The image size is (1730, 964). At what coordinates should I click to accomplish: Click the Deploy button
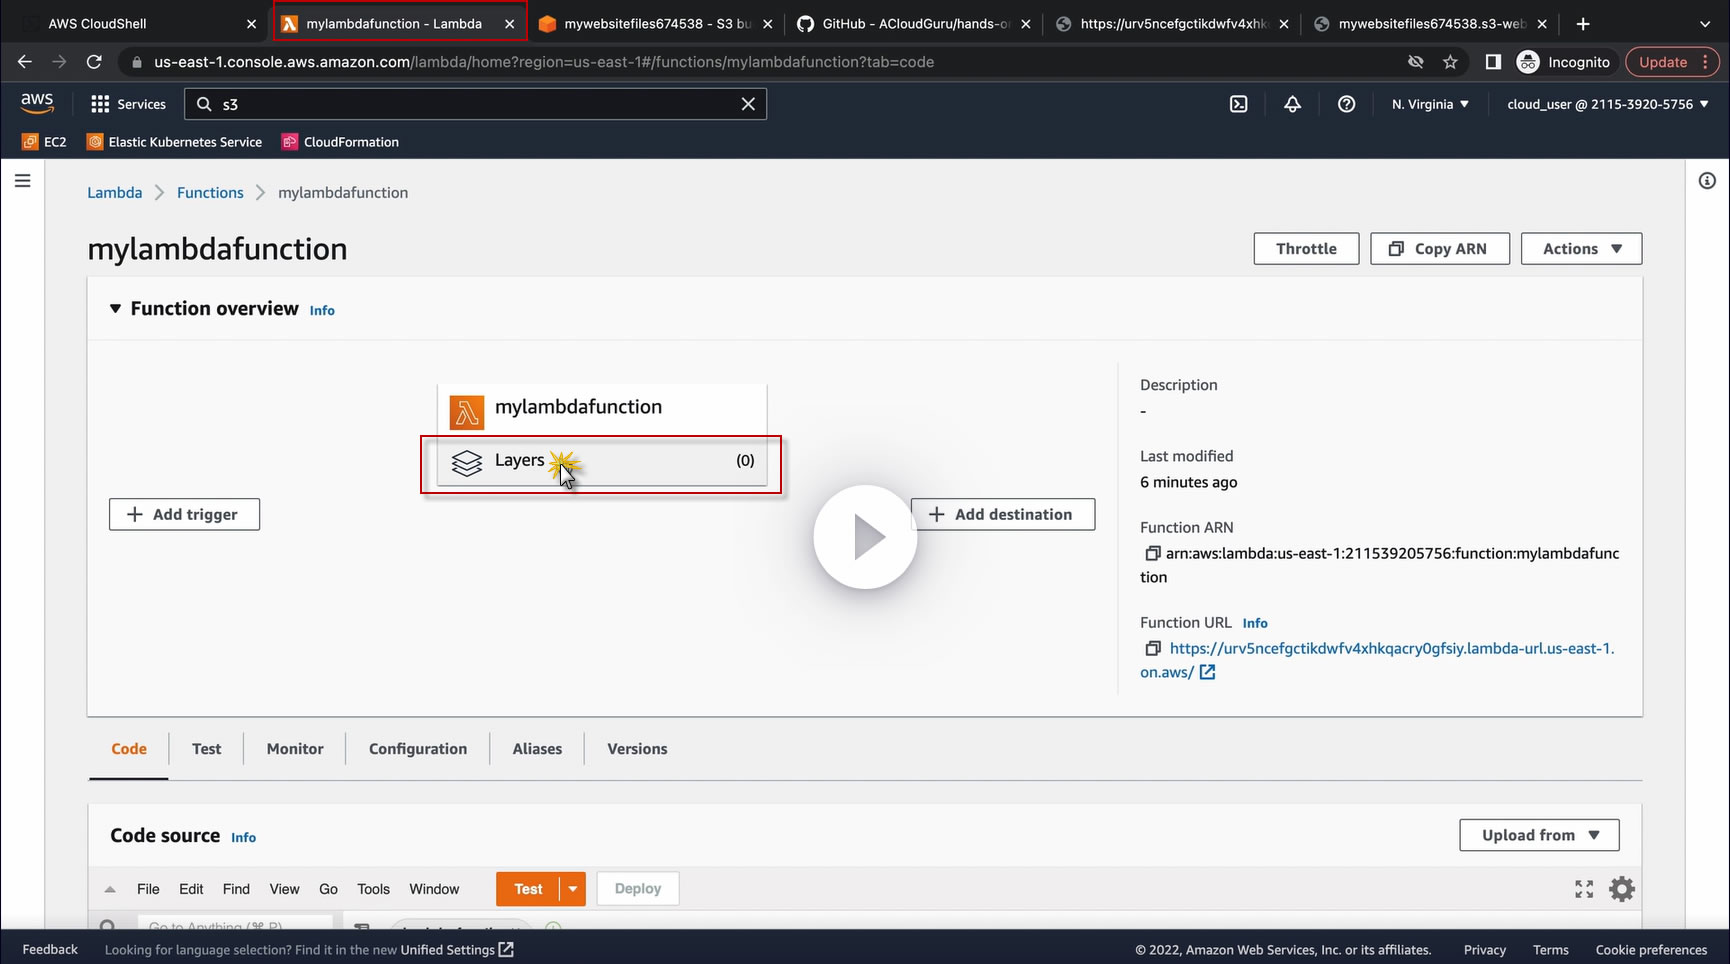638,889
